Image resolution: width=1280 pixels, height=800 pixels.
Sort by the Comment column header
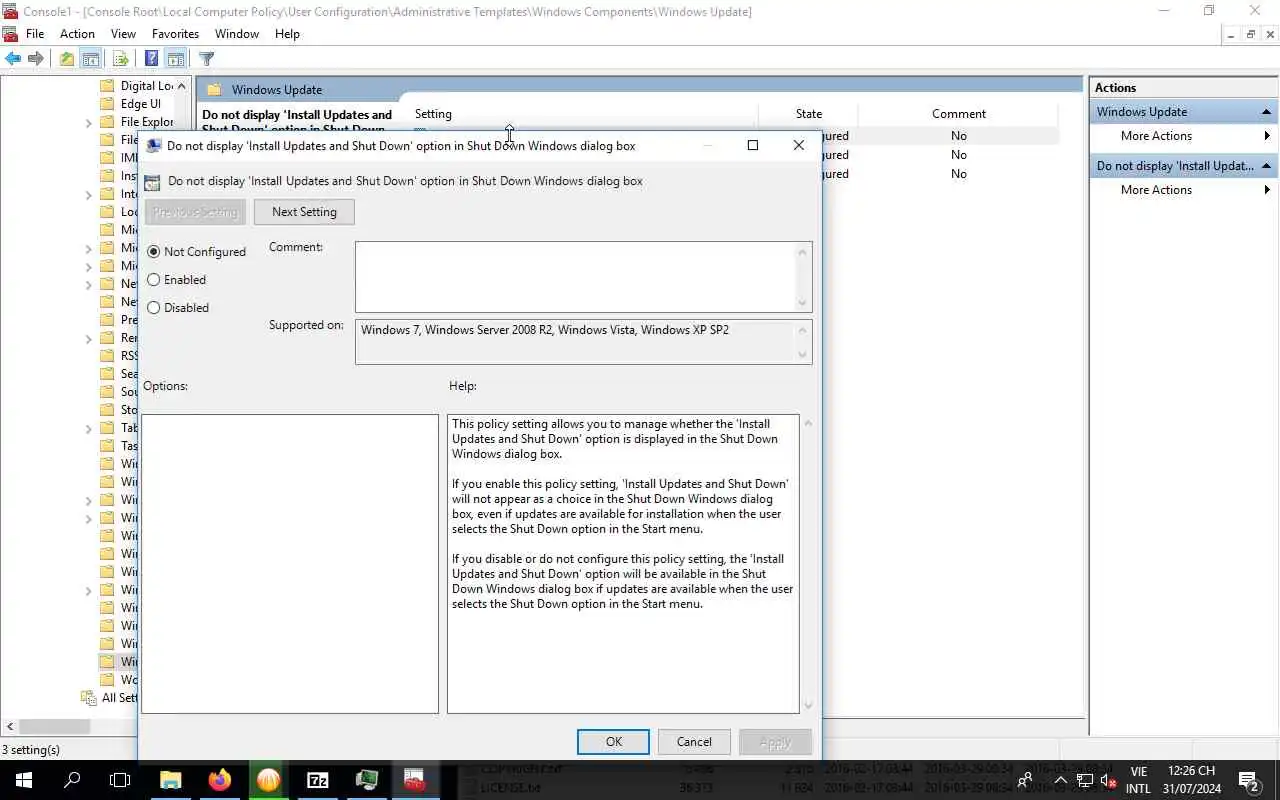pos(959,114)
